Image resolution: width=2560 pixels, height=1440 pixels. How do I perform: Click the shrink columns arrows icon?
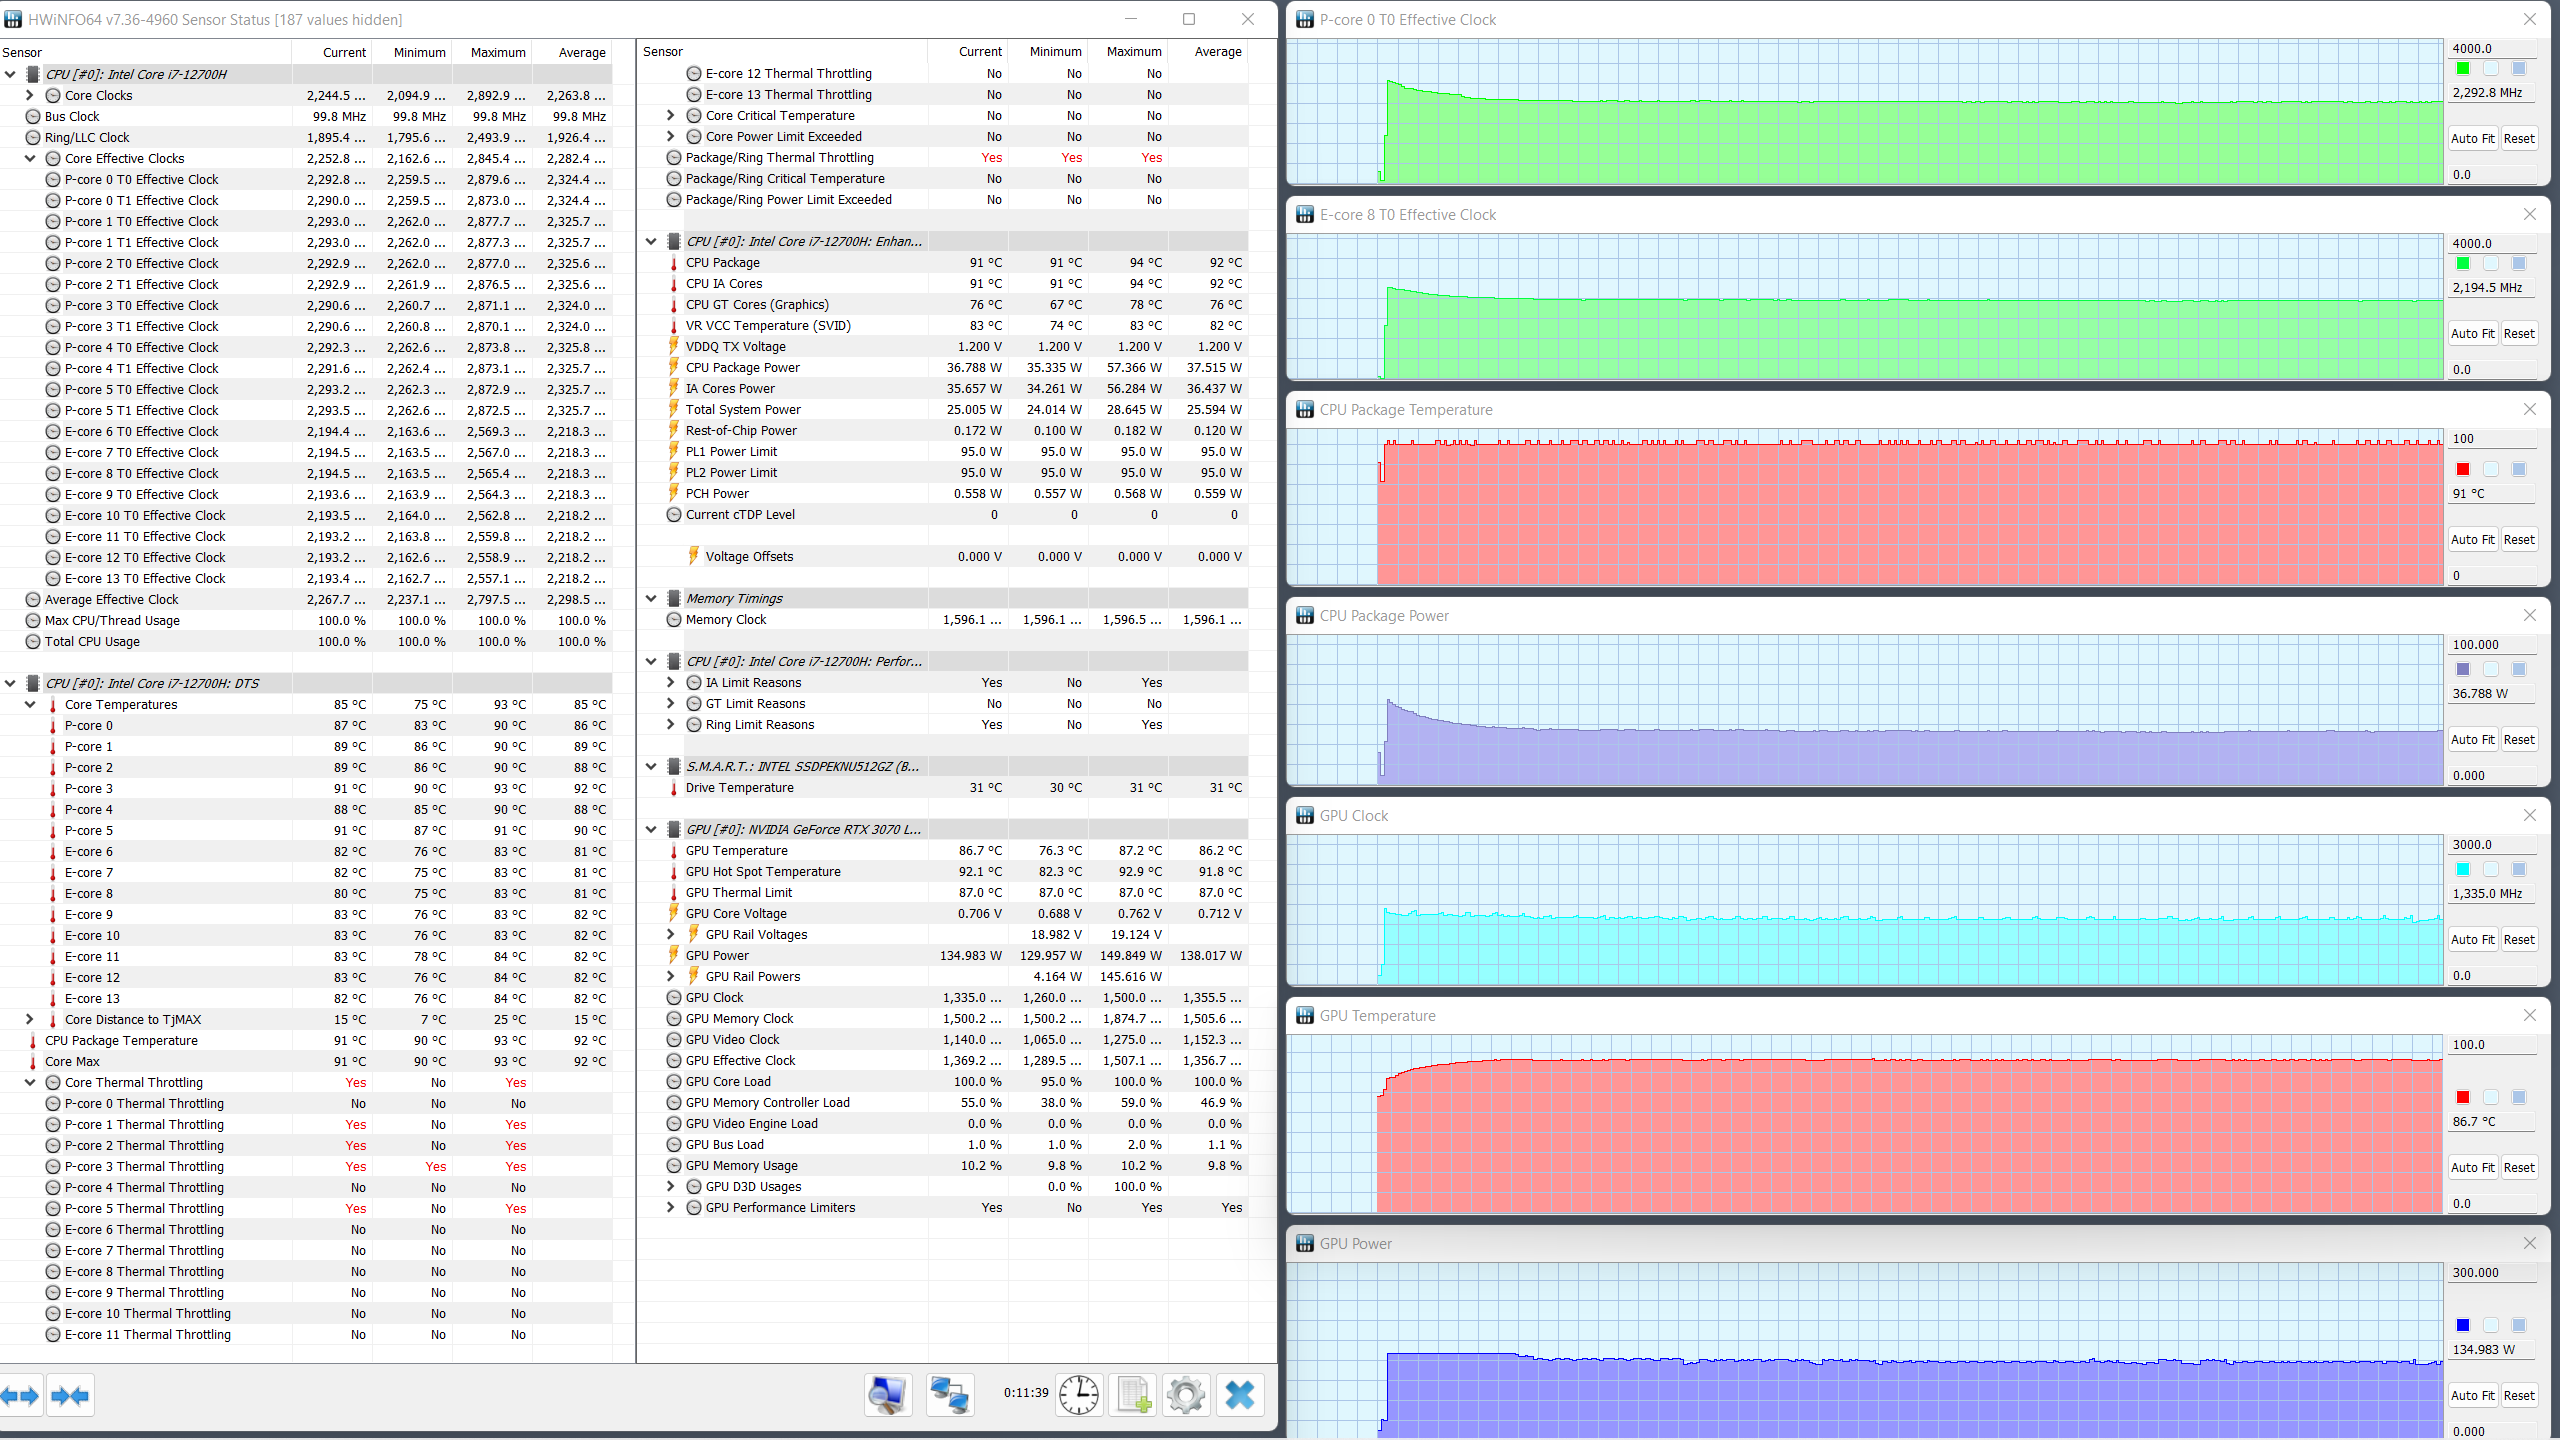[x=70, y=1395]
